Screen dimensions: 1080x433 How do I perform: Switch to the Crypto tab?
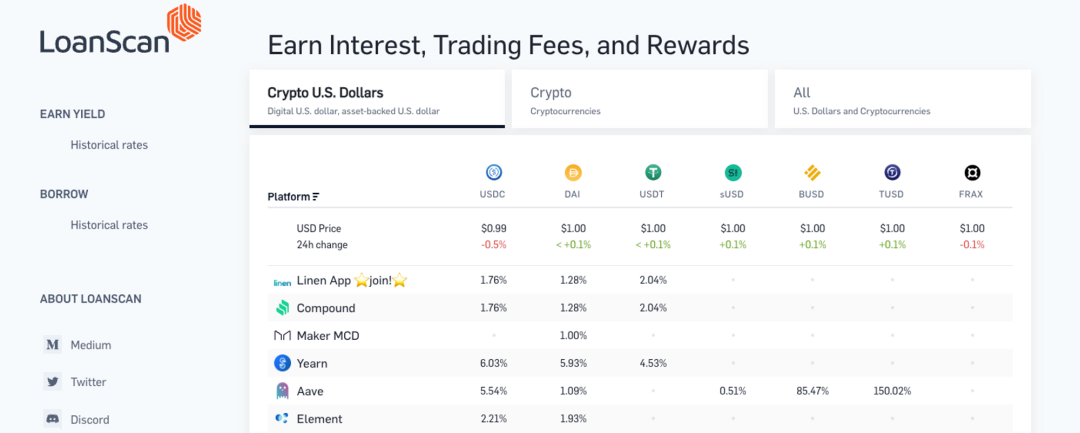639,99
